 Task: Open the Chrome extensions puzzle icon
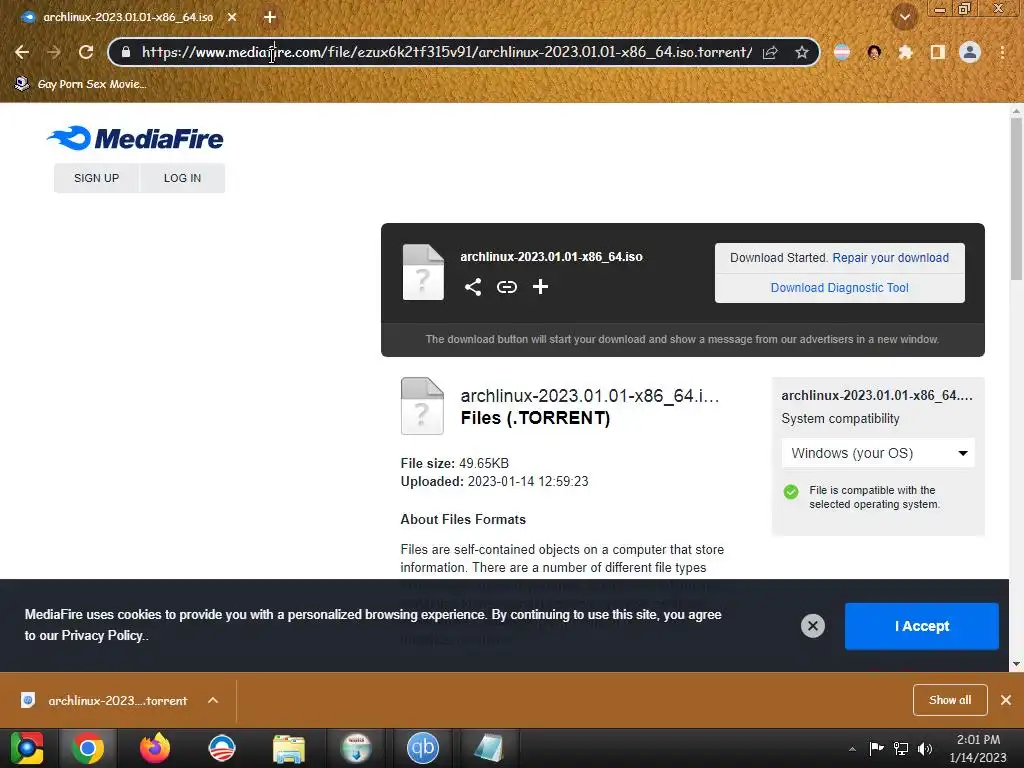coord(905,52)
